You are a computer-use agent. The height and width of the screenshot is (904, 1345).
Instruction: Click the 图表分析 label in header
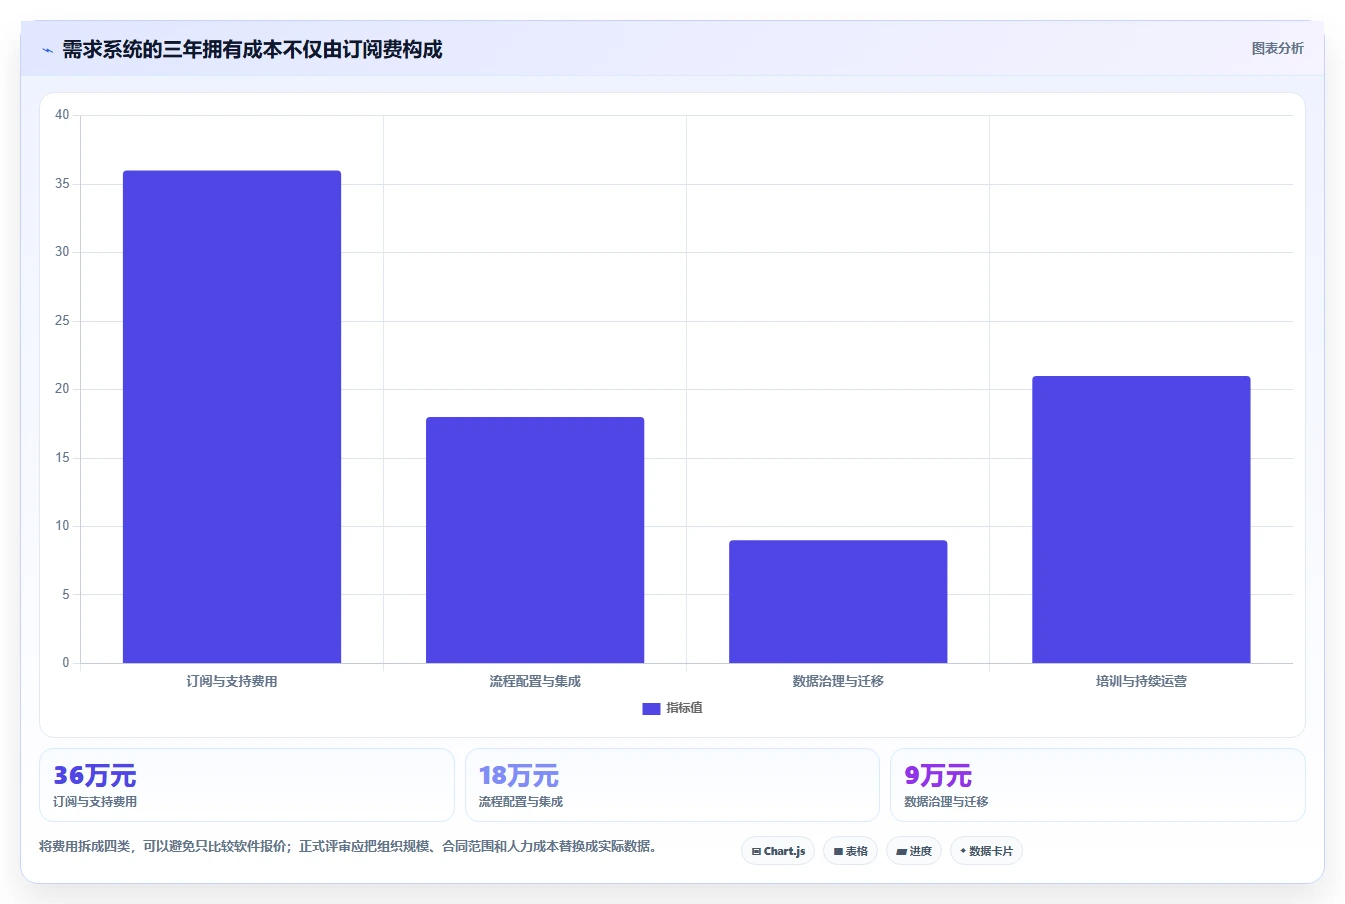click(1277, 48)
